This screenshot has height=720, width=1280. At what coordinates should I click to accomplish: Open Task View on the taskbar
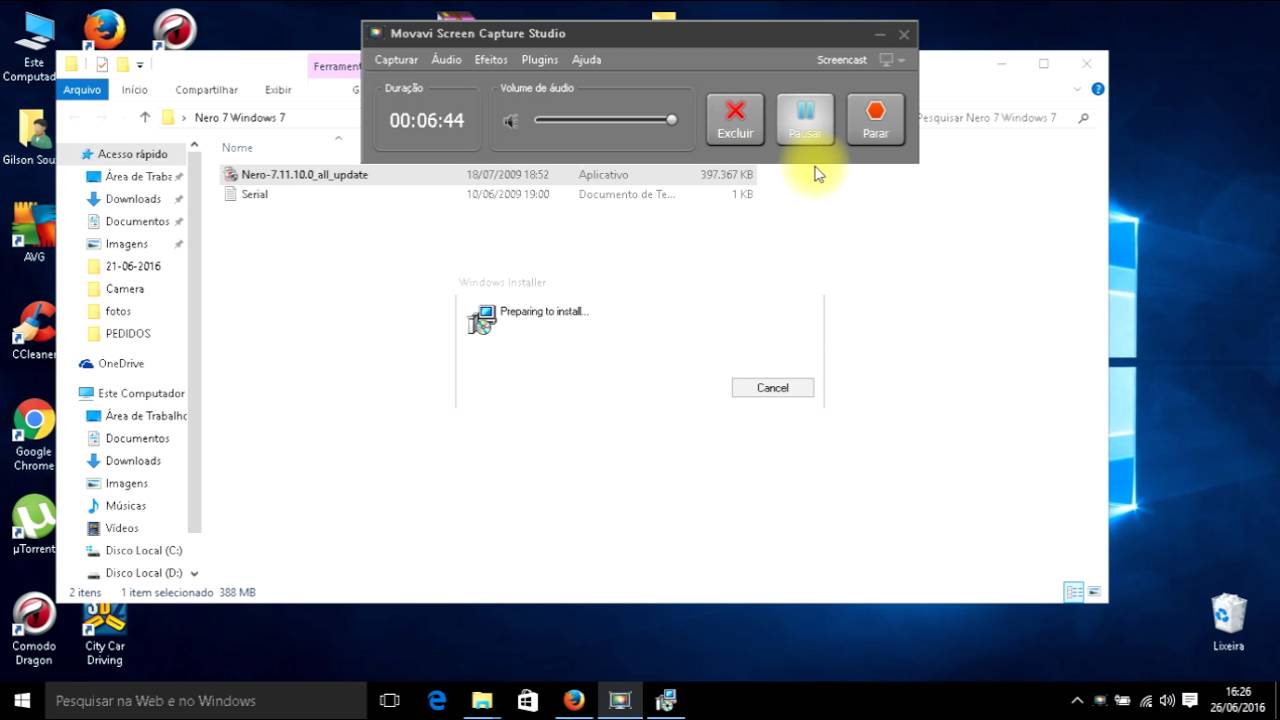click(x=390, y=701)
